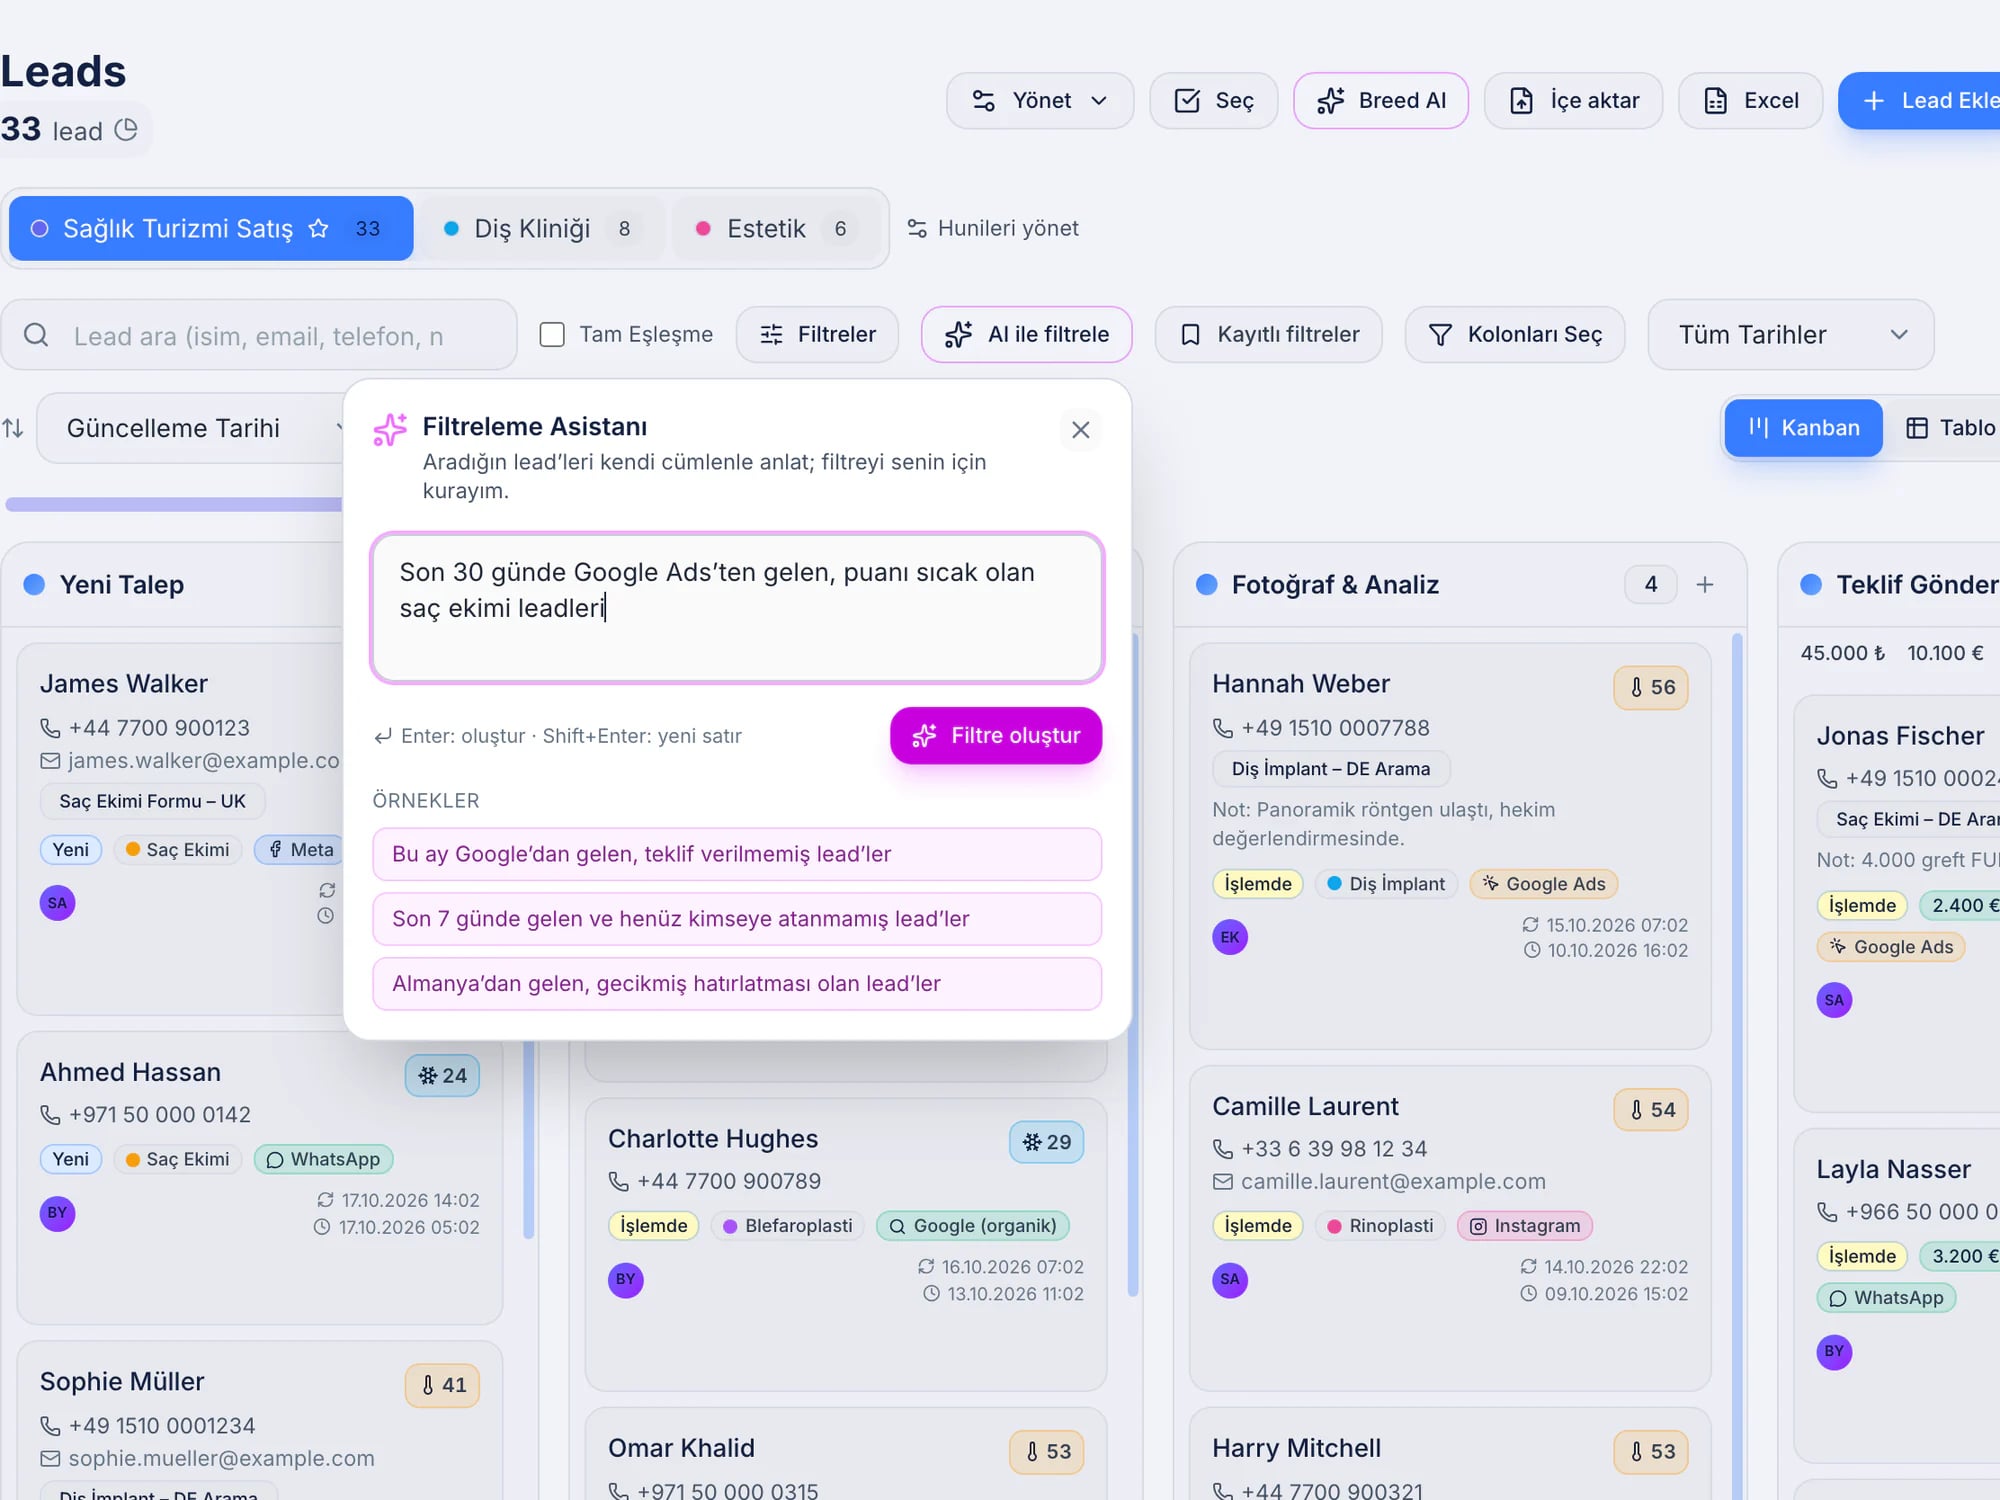
Task: Toggle the AI ile filtrele button
Action: pos(1027,334)
